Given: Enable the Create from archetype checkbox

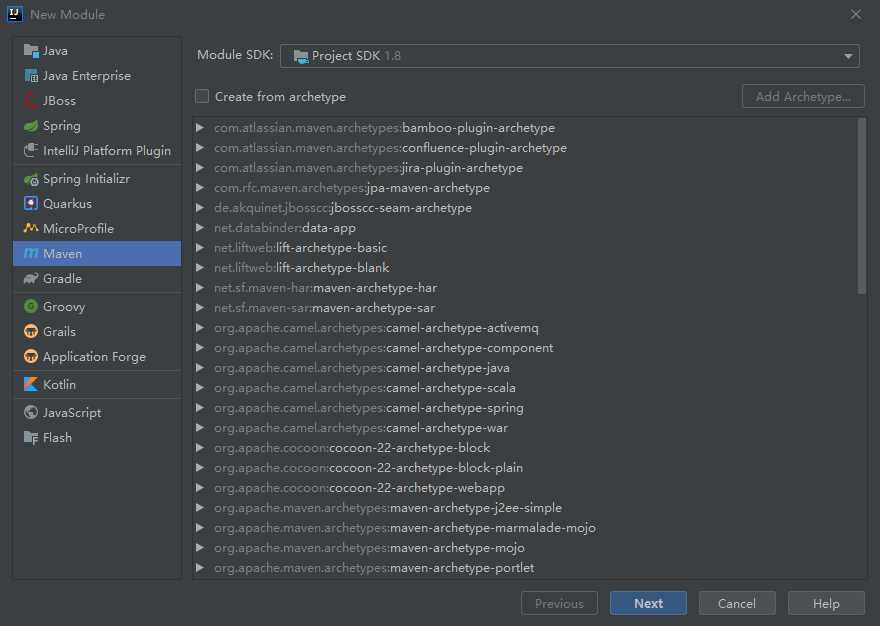Looking at the screenshot, I should click(x=202, y=96).
